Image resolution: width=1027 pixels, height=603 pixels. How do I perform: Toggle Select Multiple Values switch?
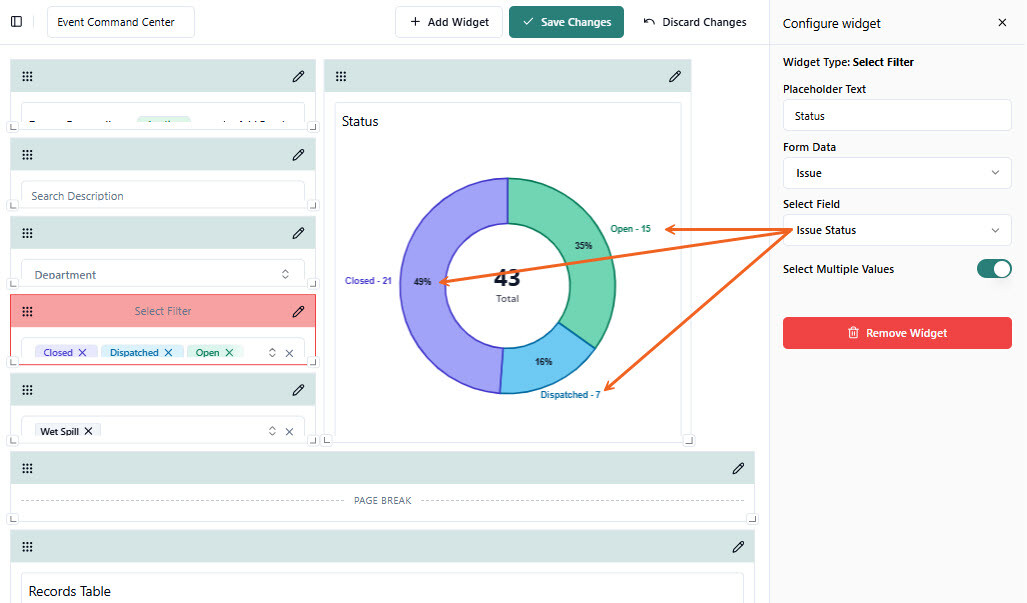point(994,269)
